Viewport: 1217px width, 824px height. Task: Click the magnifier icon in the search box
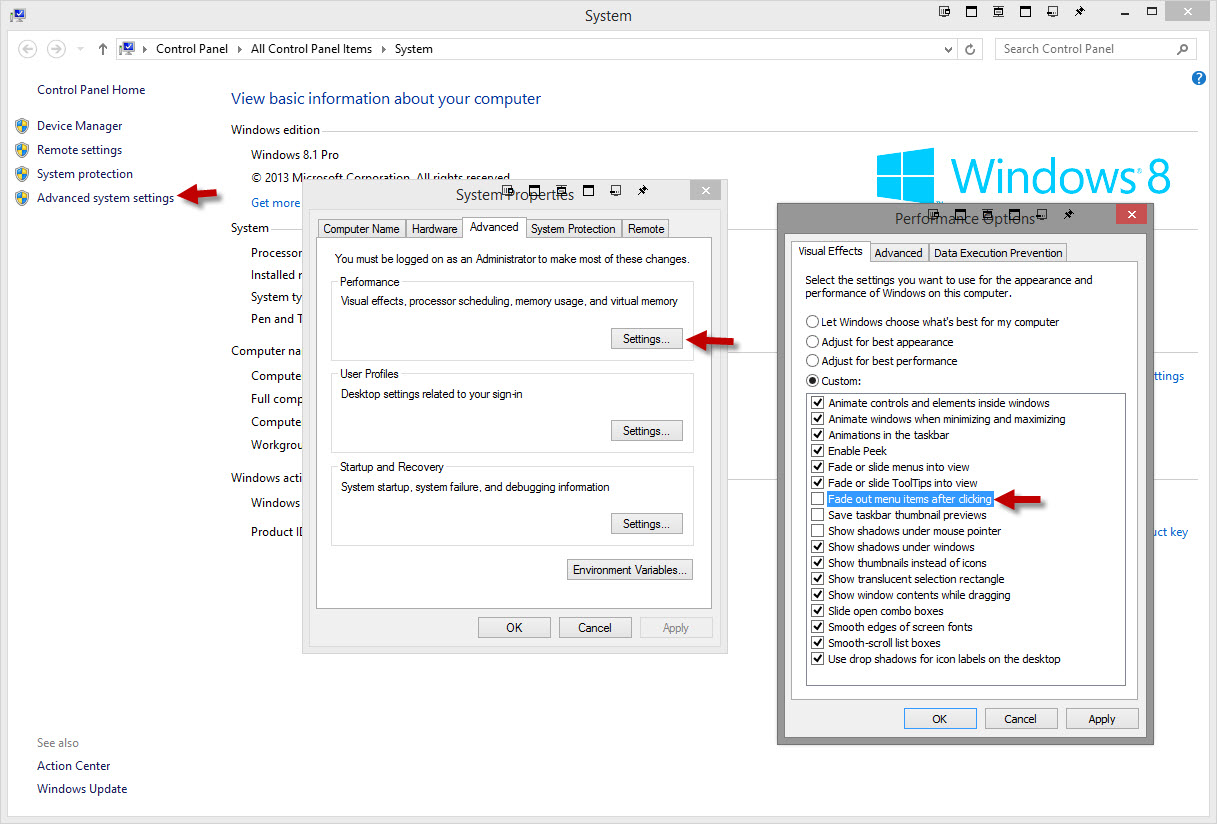[1182, 49]
